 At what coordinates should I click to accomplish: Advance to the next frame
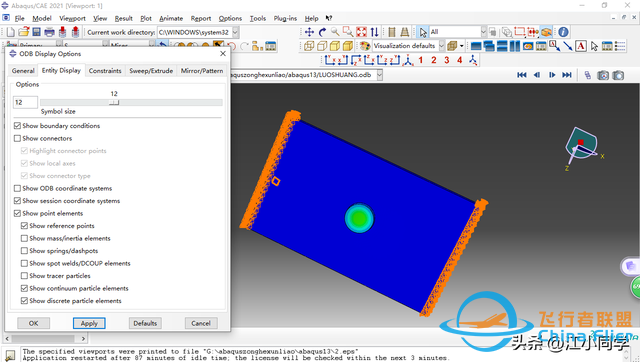click(552, 75)
